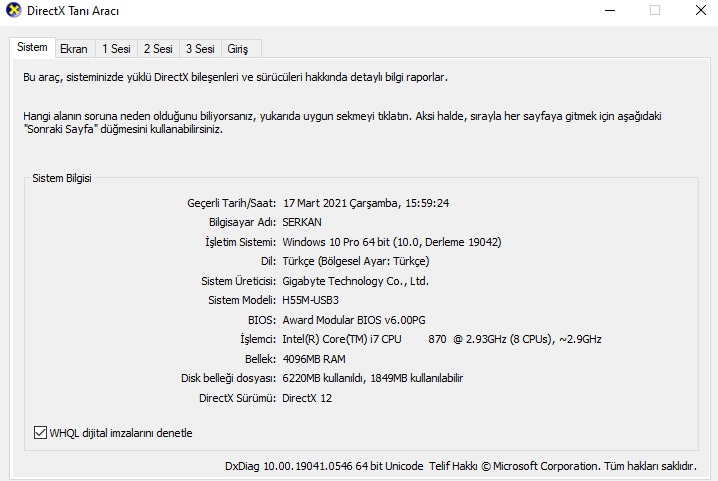The image size is (718, 481).
Task: Minimize the DirectX Tanı Aracı window
Action: pos(610,10)
